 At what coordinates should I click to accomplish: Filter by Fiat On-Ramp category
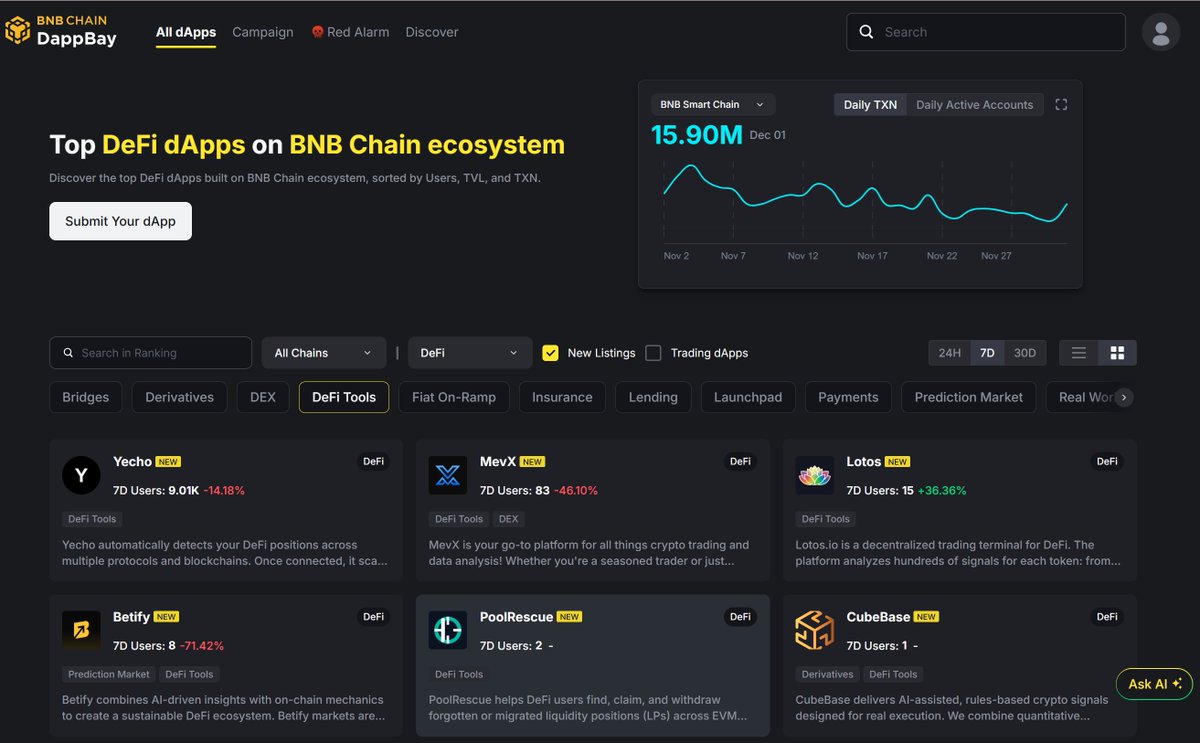[x=454, y=397]
